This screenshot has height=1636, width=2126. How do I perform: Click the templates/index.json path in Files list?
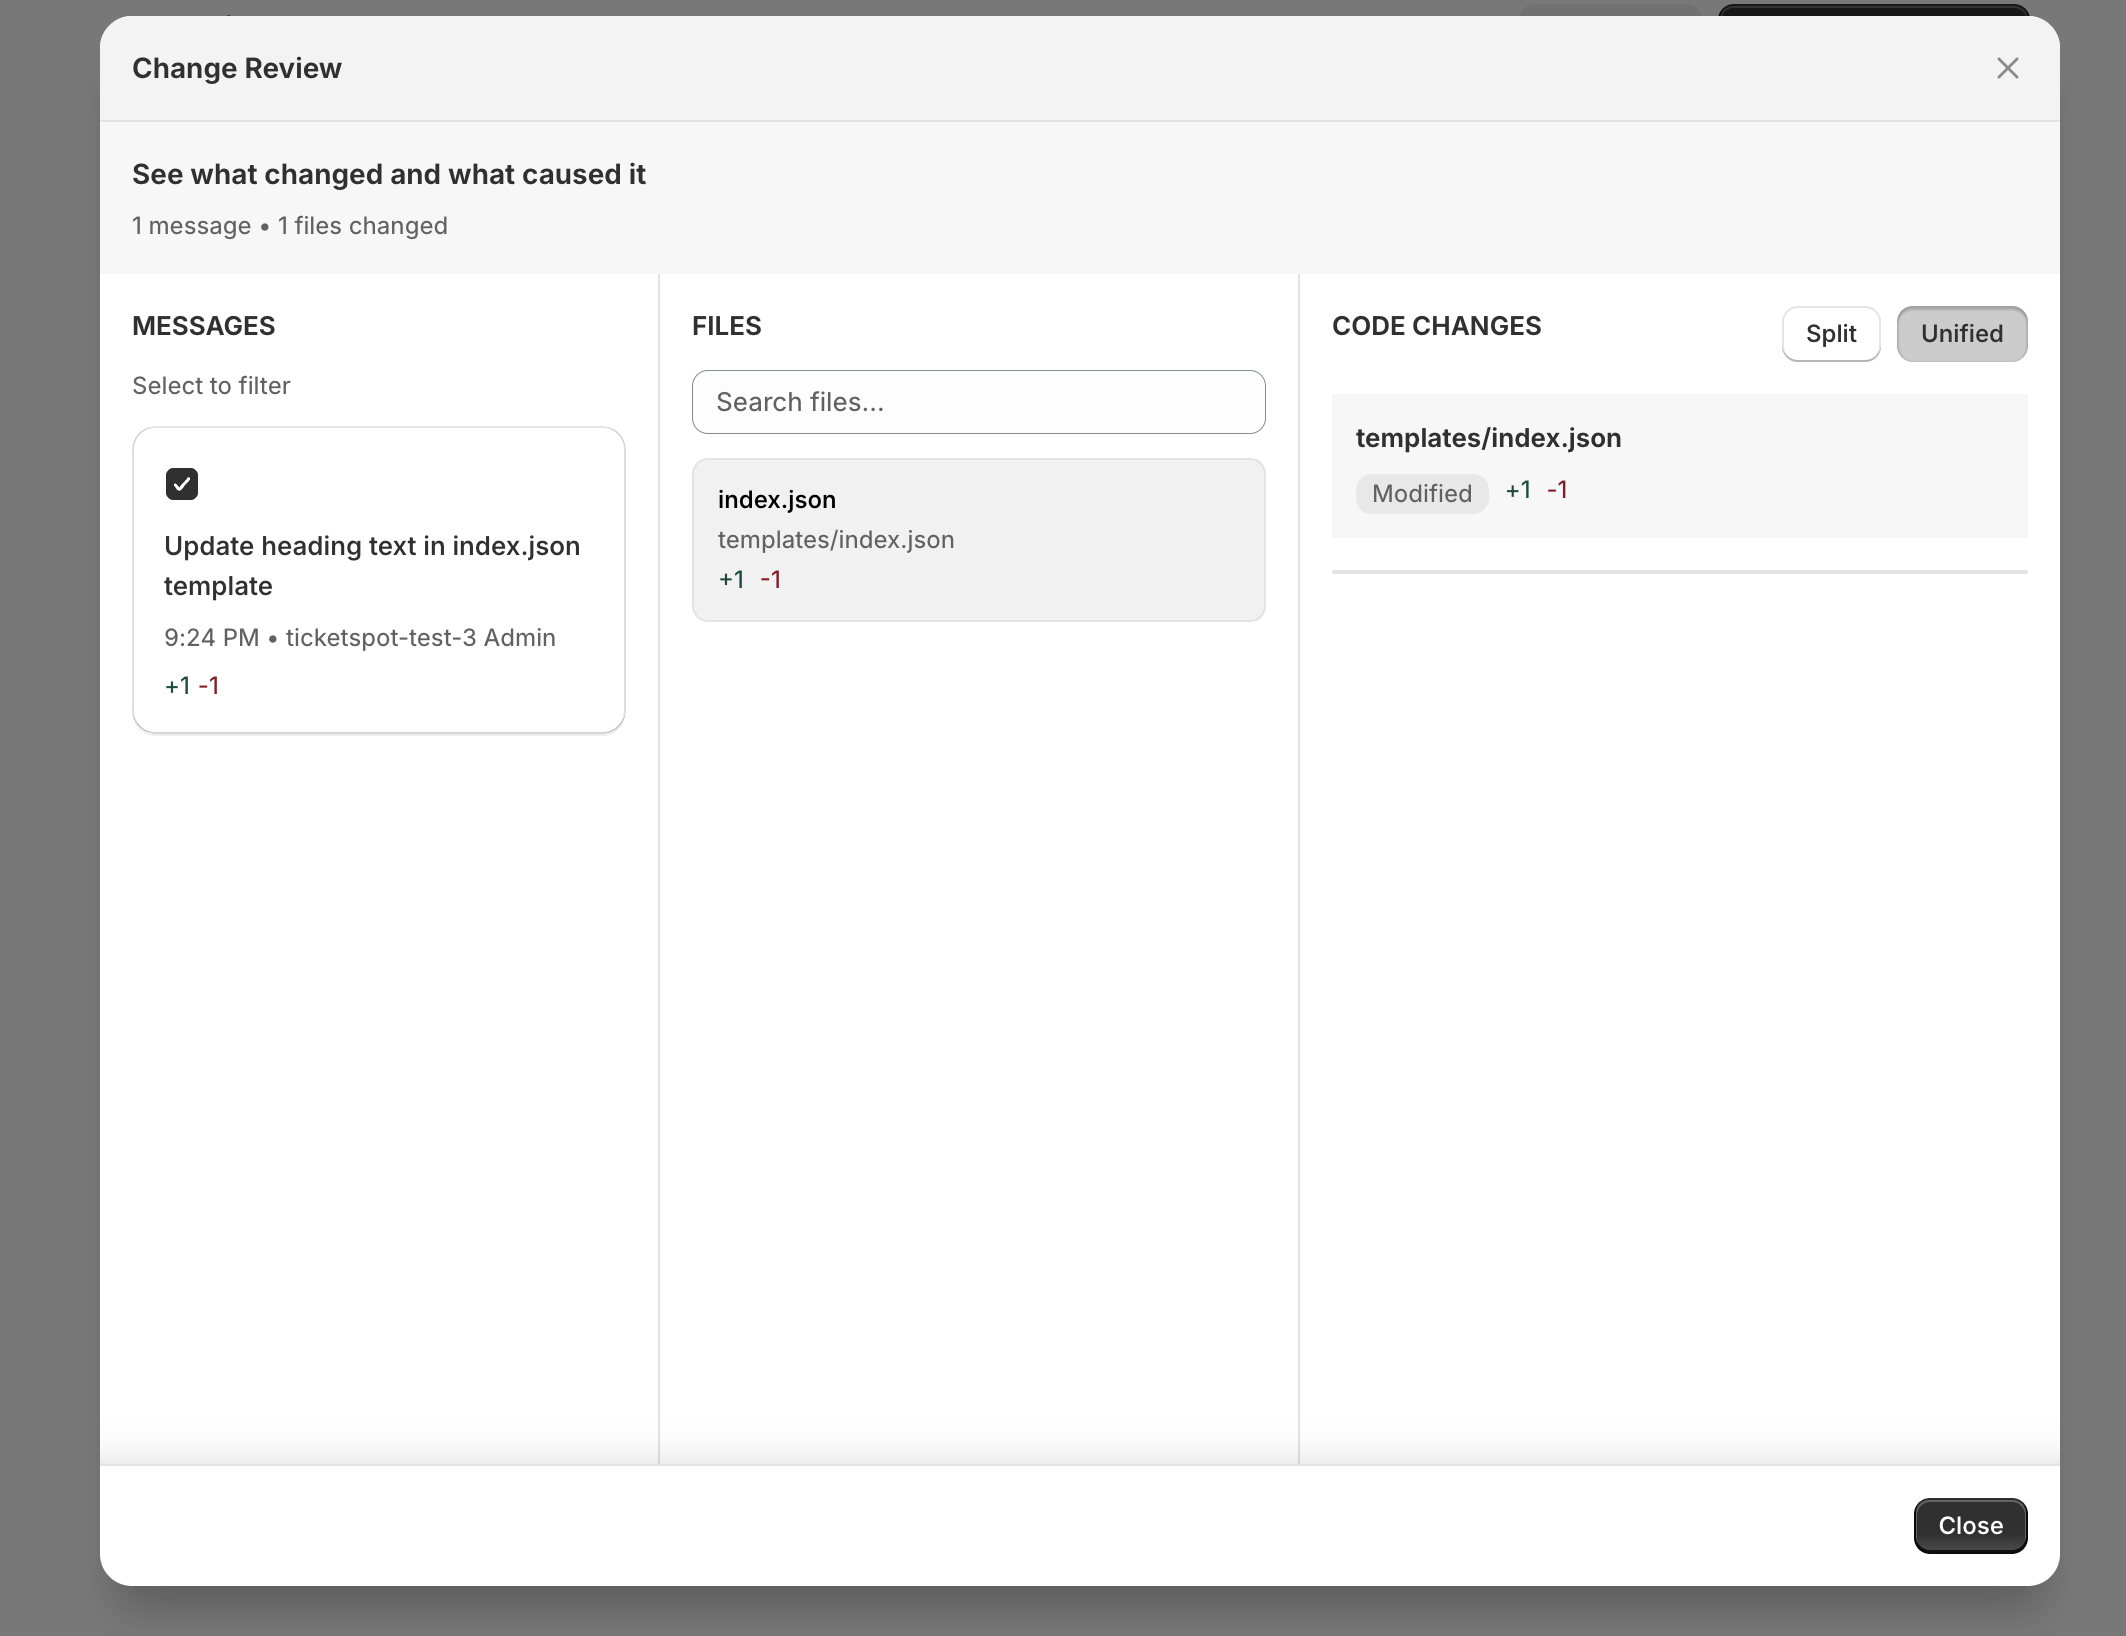point(835,540)
